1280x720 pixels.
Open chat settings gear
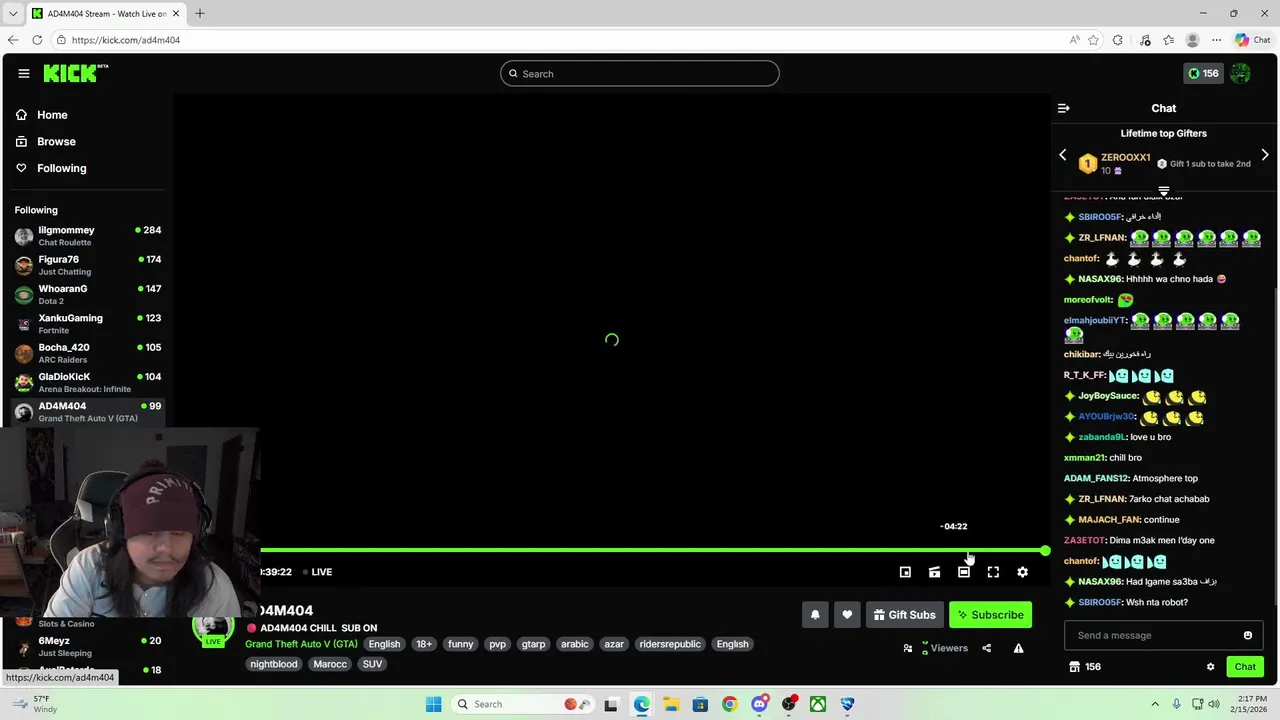click(x=1210, y=667)
